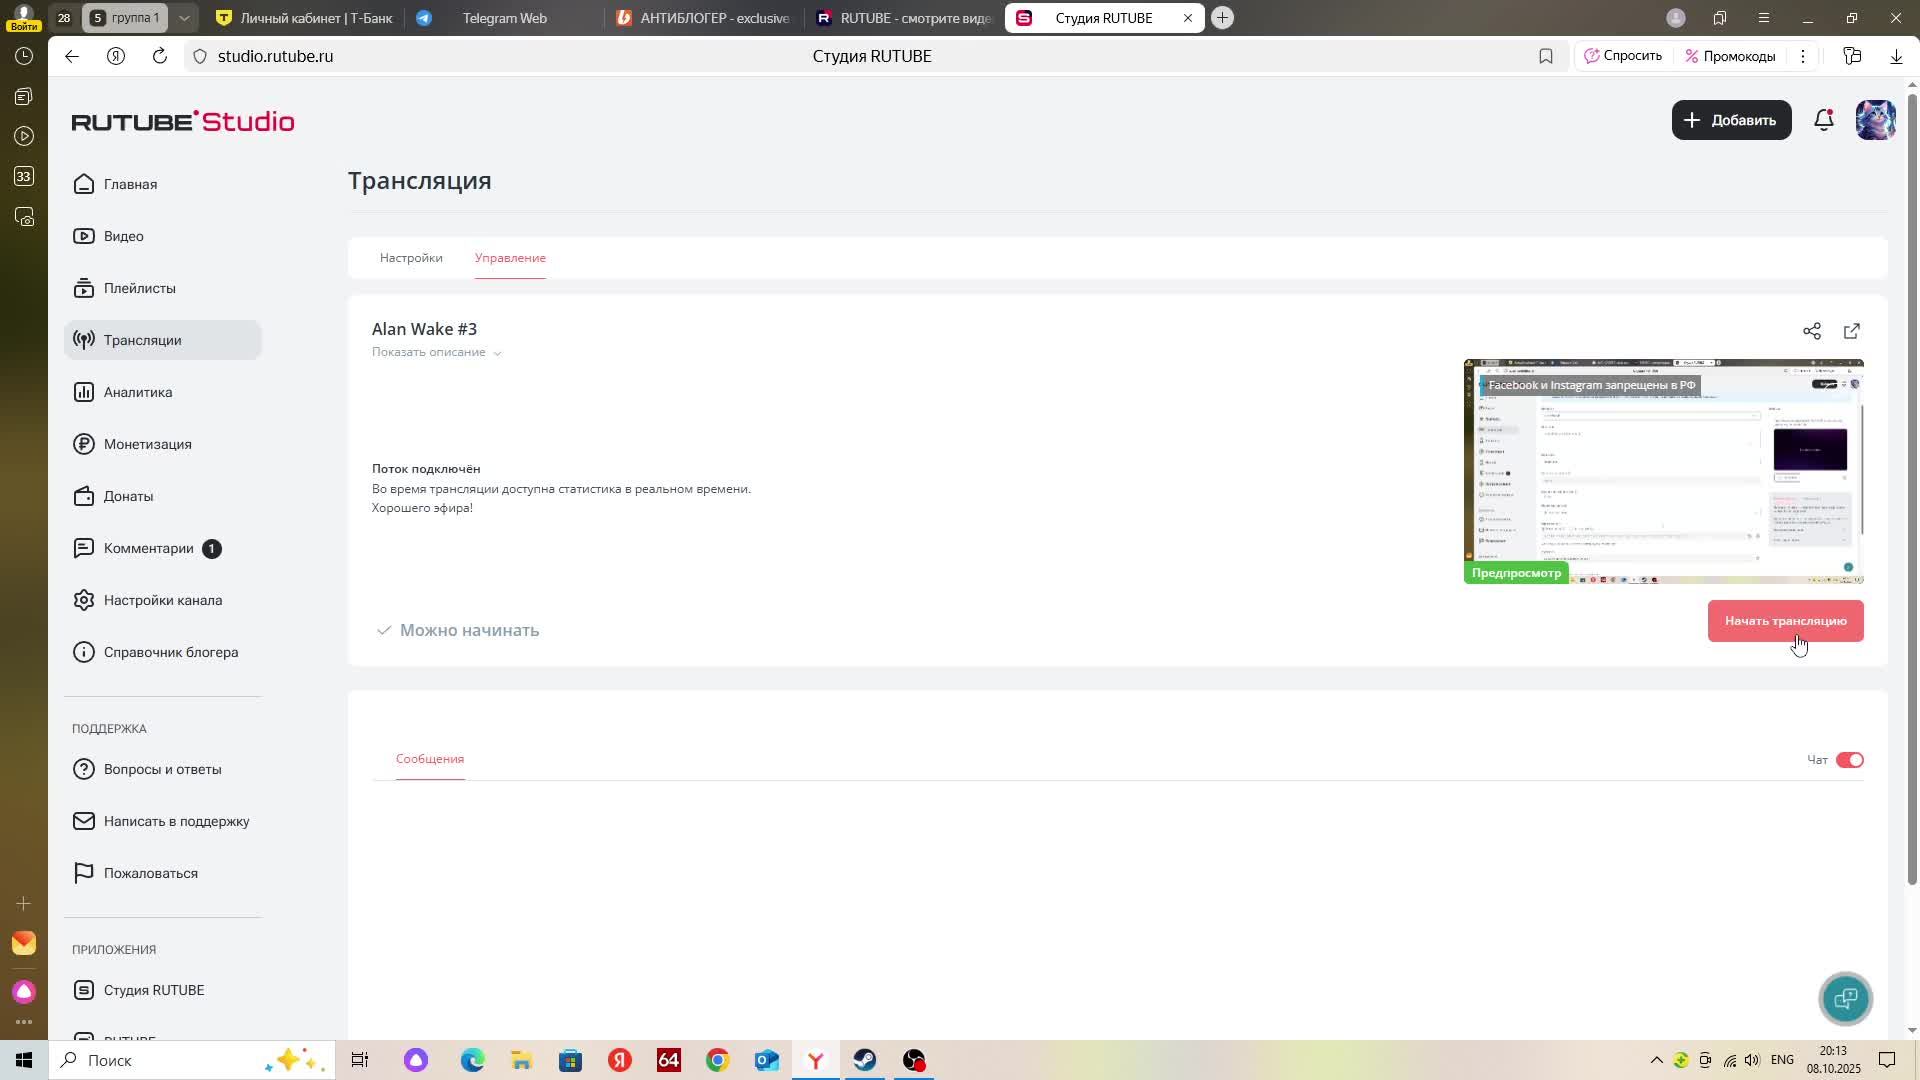Toggle the Чат switch off
Screen dimensions: 1920x1080
1849,760
